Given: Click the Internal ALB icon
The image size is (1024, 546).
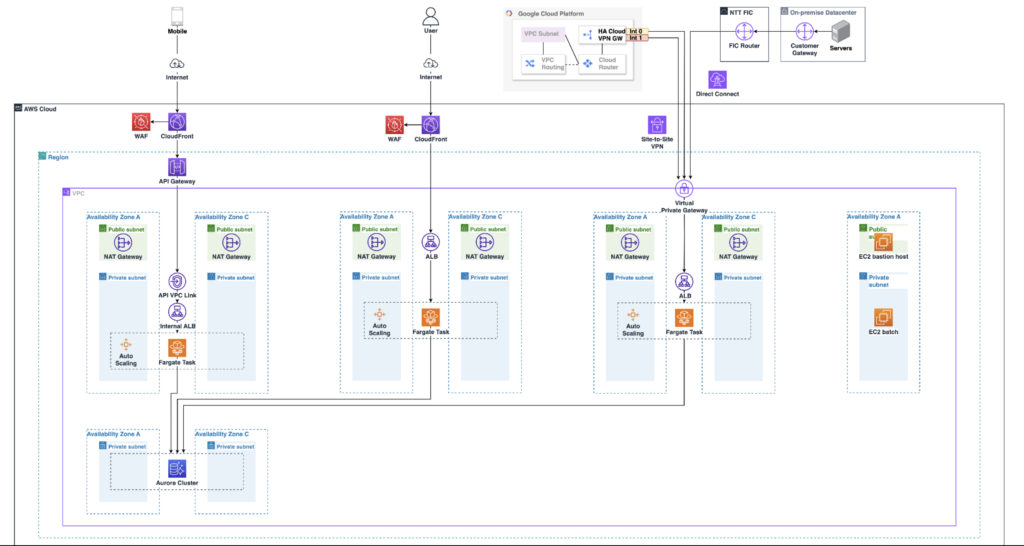Looking at the screenshot, I should [177, 312].
